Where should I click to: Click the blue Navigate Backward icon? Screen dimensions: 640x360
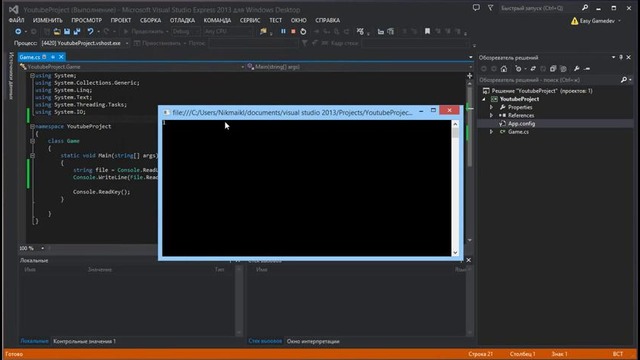pos(18,31)
